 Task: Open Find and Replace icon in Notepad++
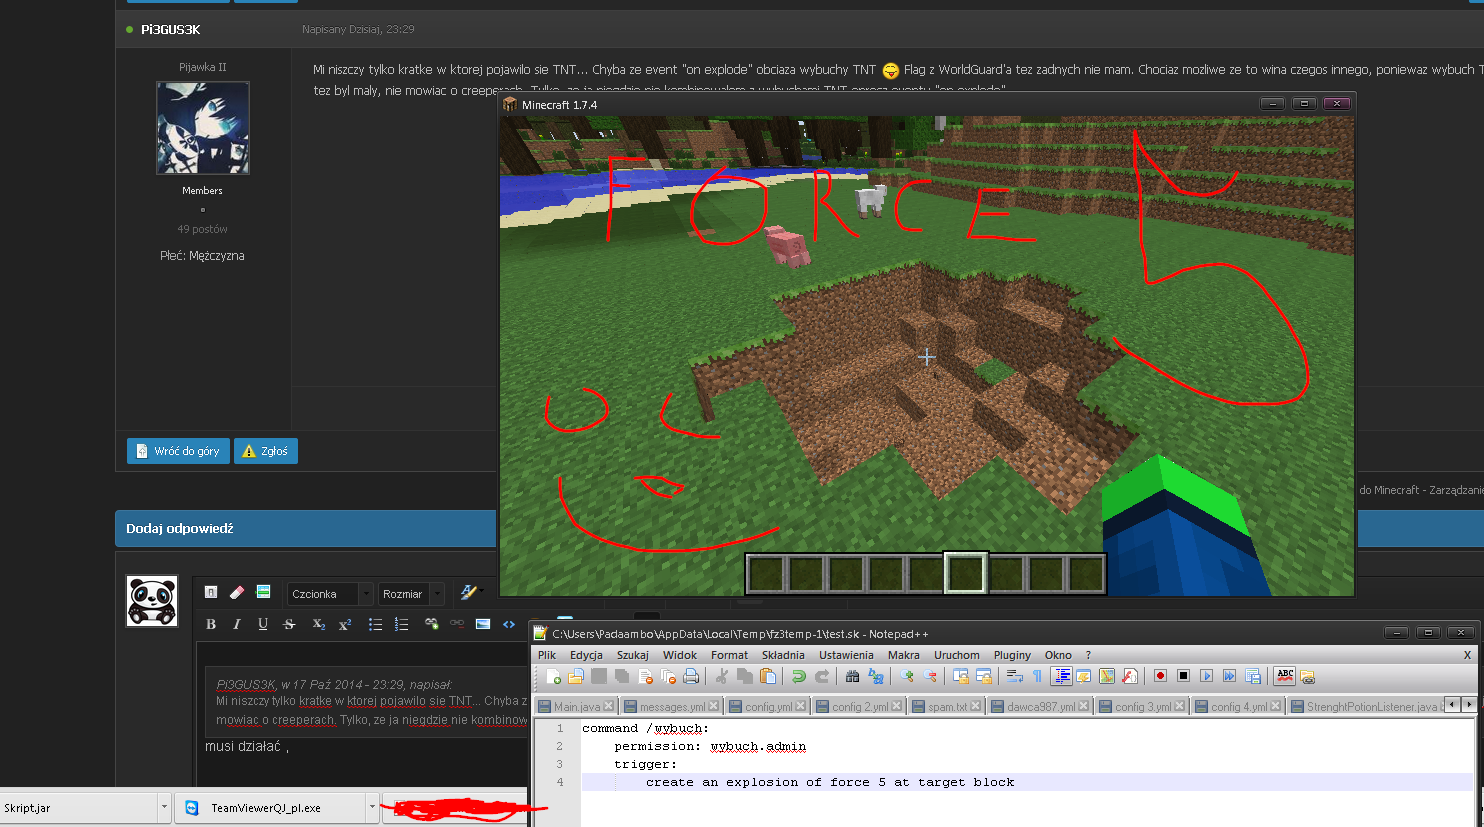[875, 676]
